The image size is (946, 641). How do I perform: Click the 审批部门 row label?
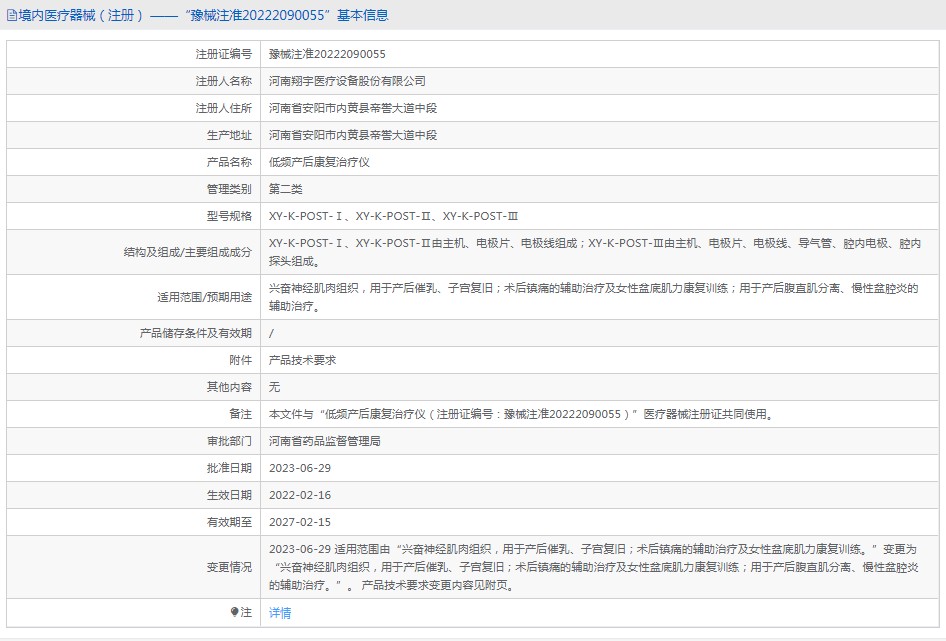229,441
